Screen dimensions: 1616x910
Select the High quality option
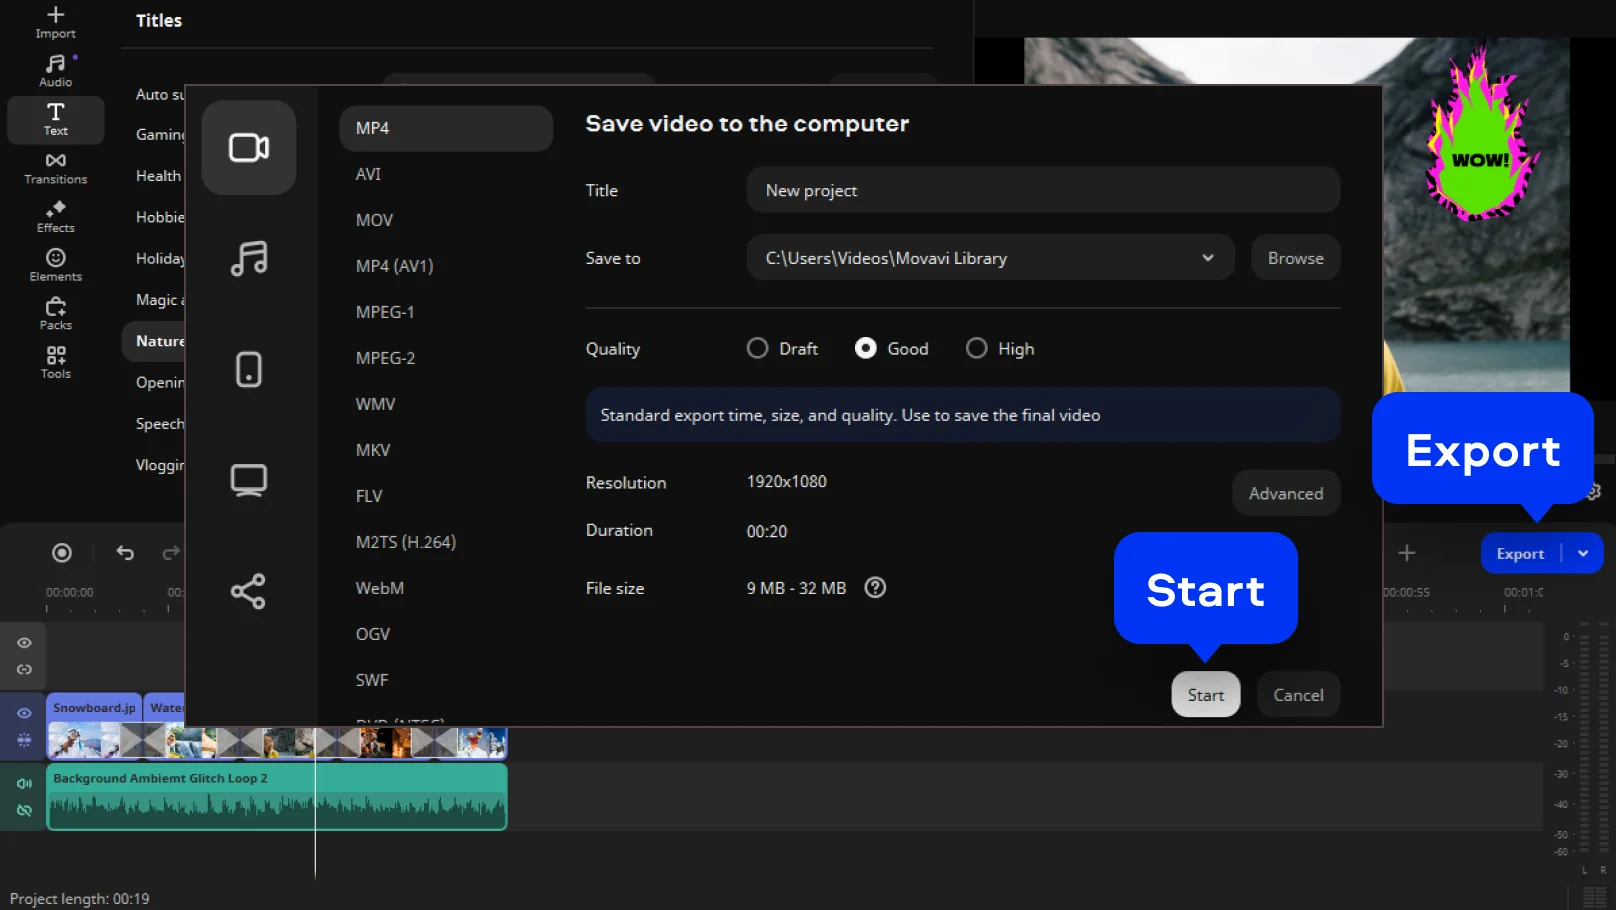(976, 348)
